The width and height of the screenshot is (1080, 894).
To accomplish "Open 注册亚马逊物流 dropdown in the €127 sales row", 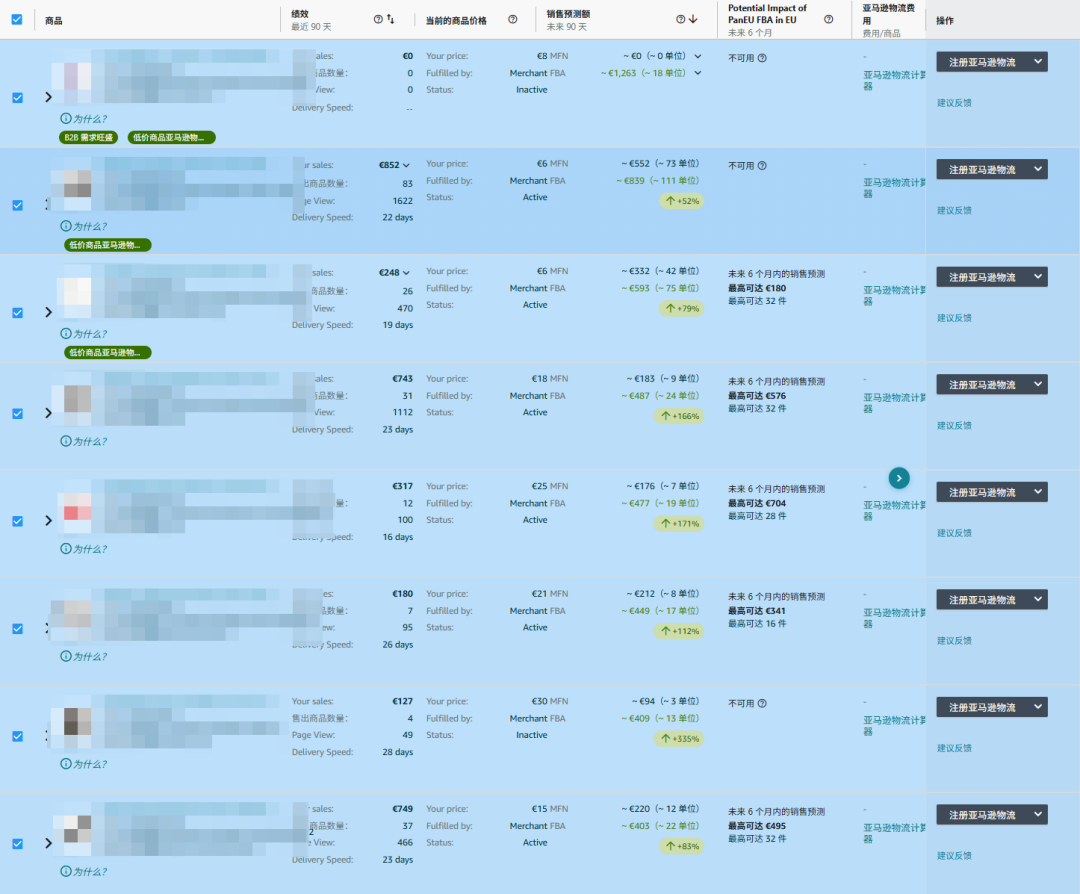I will [x=1038, y=707].
